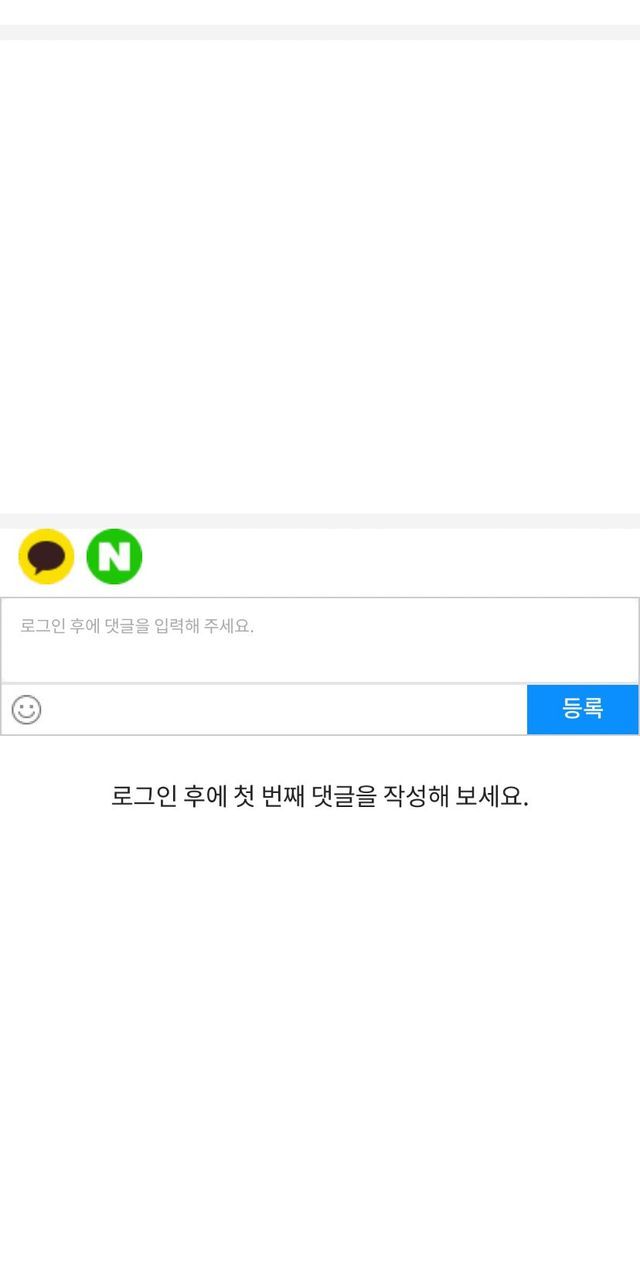This screenshot has height=1280, width=640.
Task: Choose the white N letter login icon
Action: point(114,556)
